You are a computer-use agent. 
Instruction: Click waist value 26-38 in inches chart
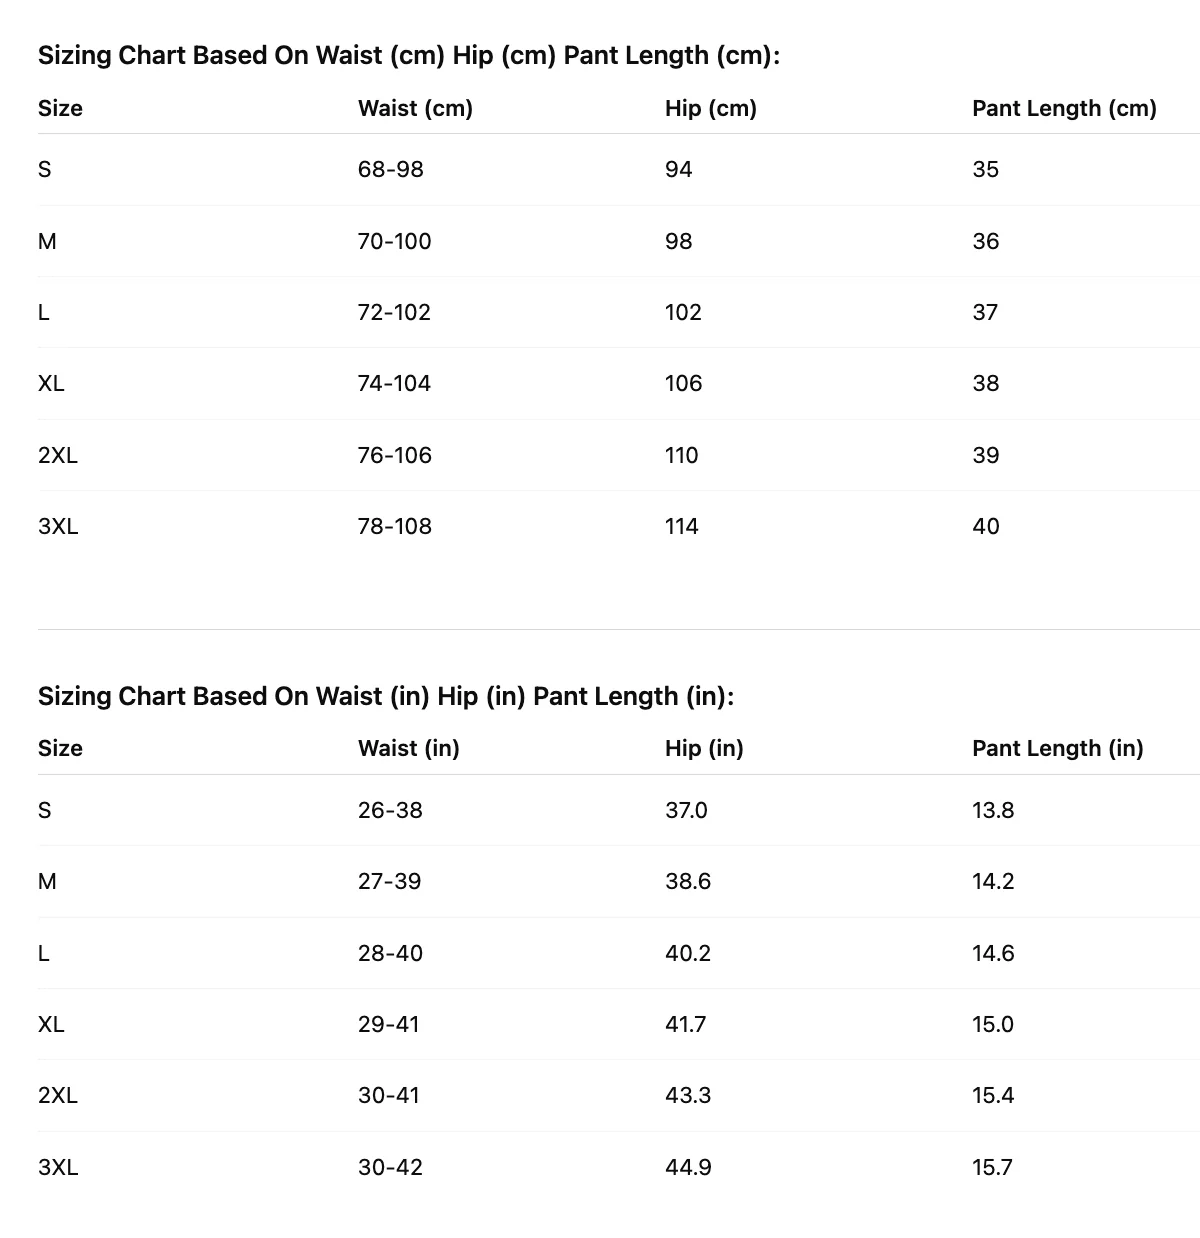pyautogui.click(x=390, y=810)
